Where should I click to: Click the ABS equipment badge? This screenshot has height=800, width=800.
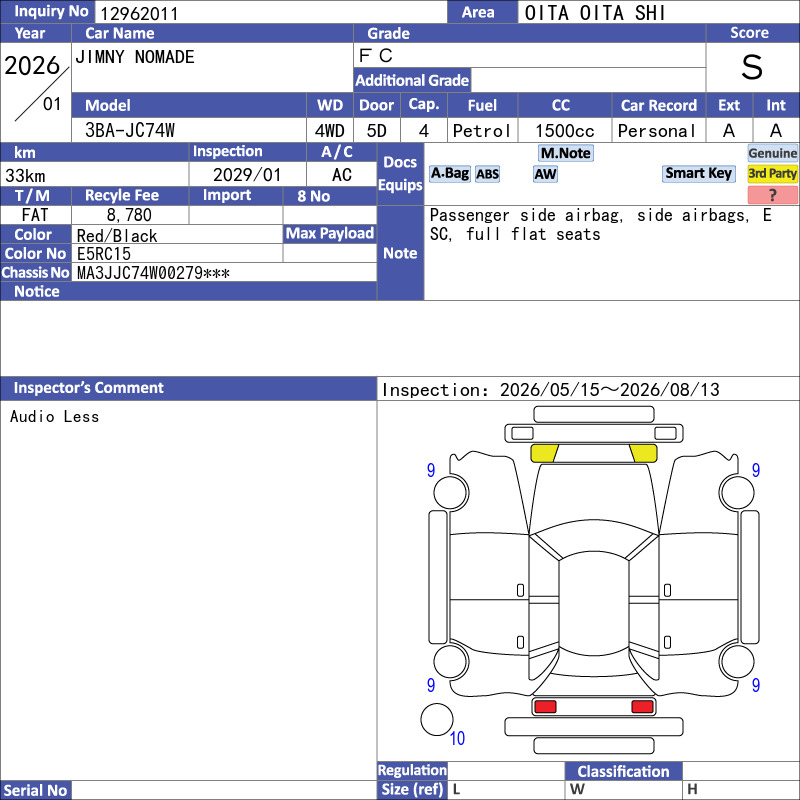tap(487, 174)
